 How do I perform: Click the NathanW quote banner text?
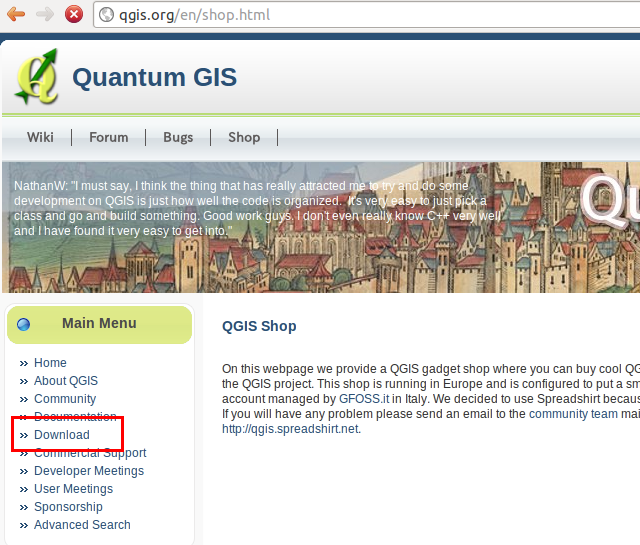pos(258,208)
